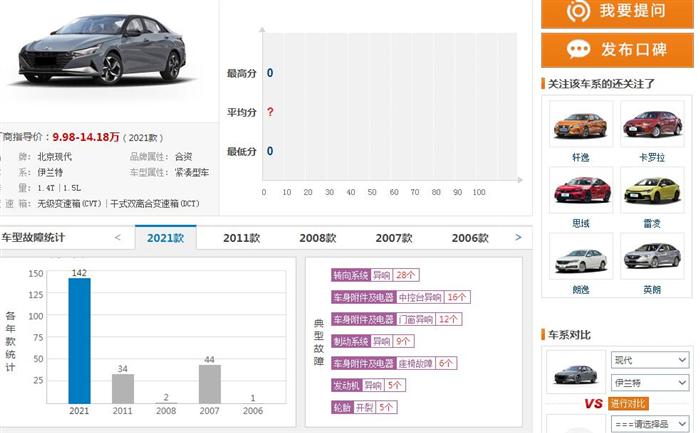Image resolution: width=700 pixels, height=433 pixels.
Task: Click the 伊兰特 series name in specs
Action: [50, 172]
